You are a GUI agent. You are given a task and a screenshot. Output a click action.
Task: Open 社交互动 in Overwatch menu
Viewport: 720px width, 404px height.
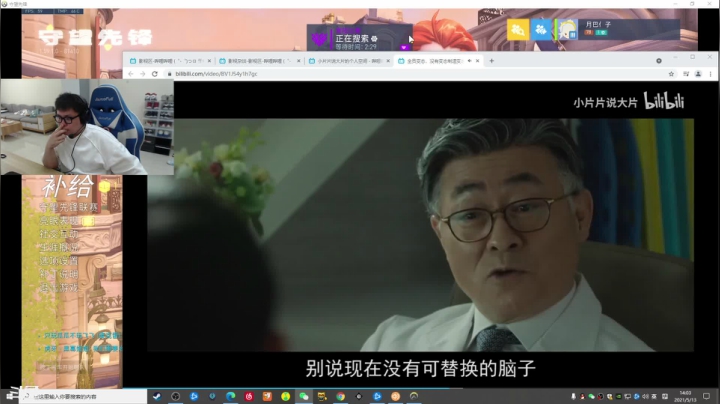pos(59,234)
